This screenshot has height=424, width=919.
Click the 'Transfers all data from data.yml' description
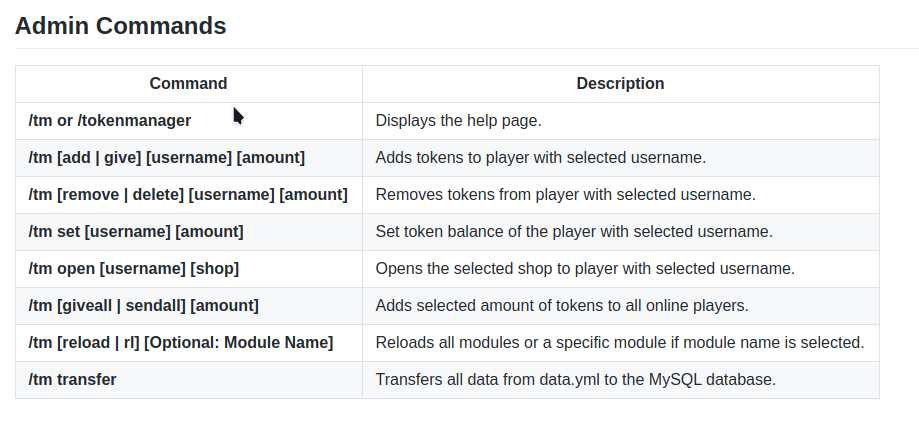point(575,380)
